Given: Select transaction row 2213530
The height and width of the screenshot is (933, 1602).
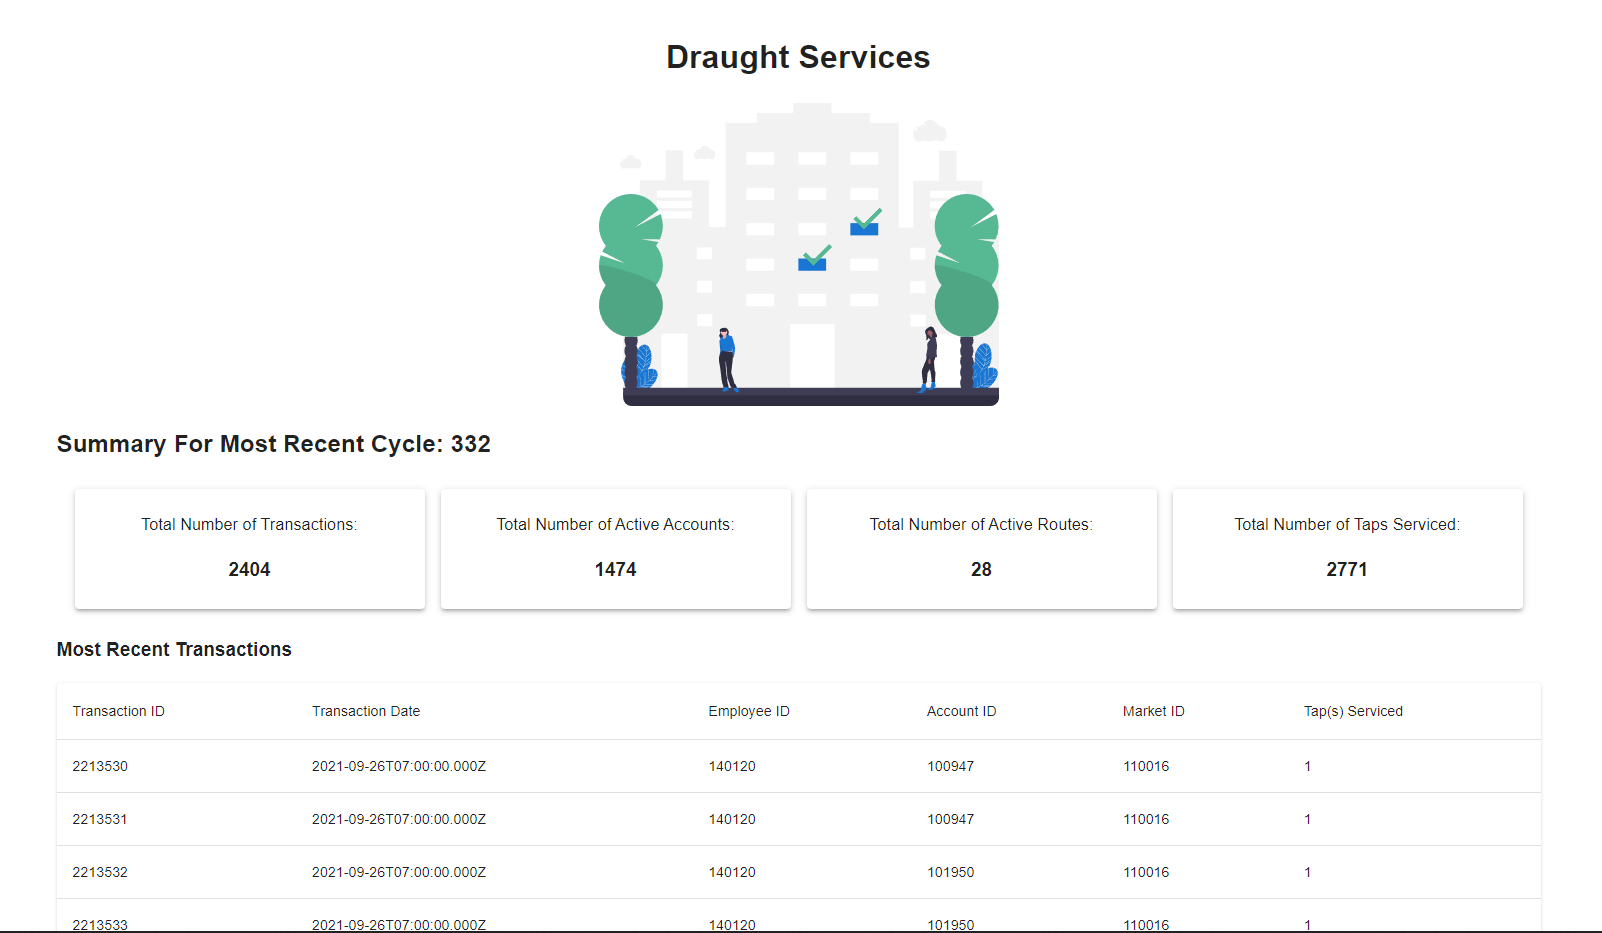Looking at the screenshot, I should click(x=798, y=766).
